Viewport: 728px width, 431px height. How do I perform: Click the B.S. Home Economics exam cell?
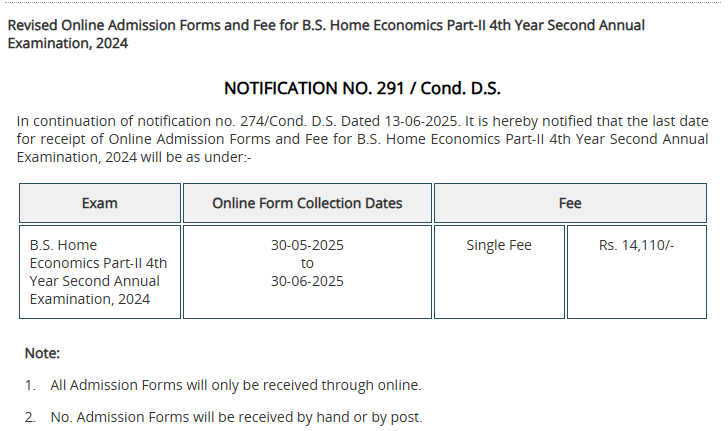pos(100,272)
